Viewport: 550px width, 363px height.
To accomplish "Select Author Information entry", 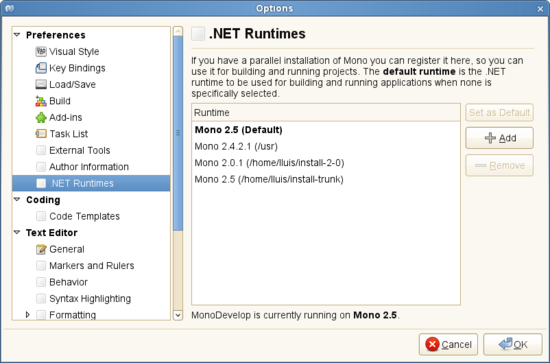I will click(89, 167).
